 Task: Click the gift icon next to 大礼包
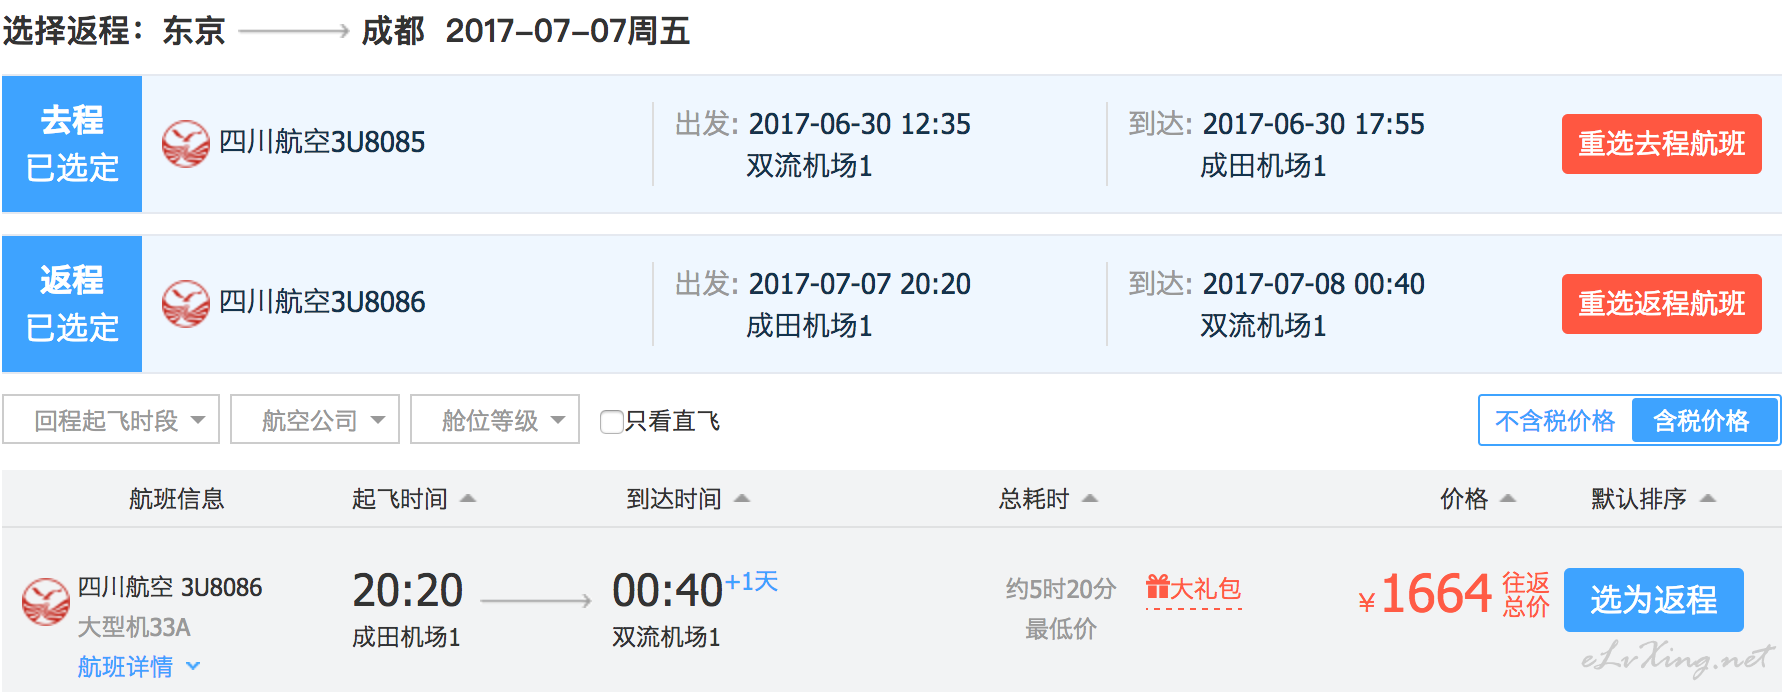click(x=1158, y=587)
